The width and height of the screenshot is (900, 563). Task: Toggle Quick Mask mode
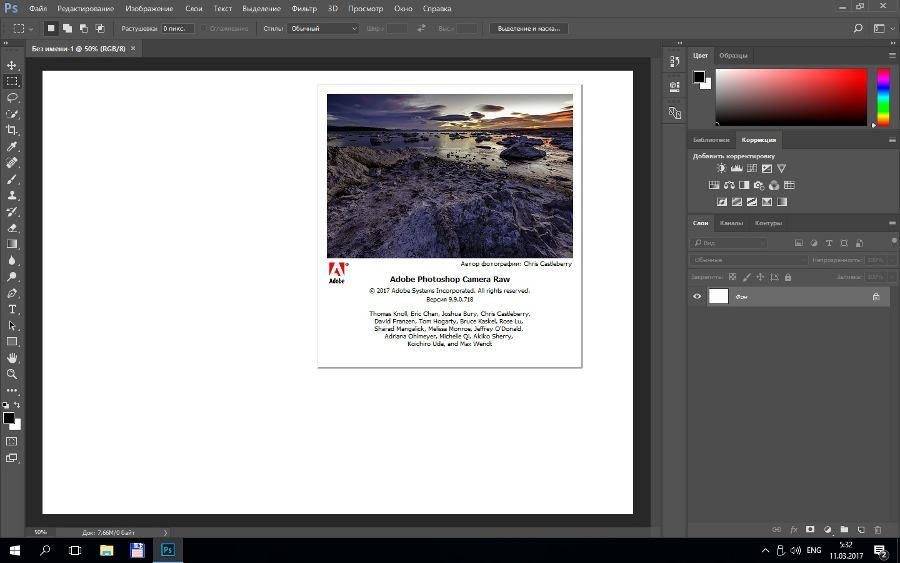tap(11, 441)
